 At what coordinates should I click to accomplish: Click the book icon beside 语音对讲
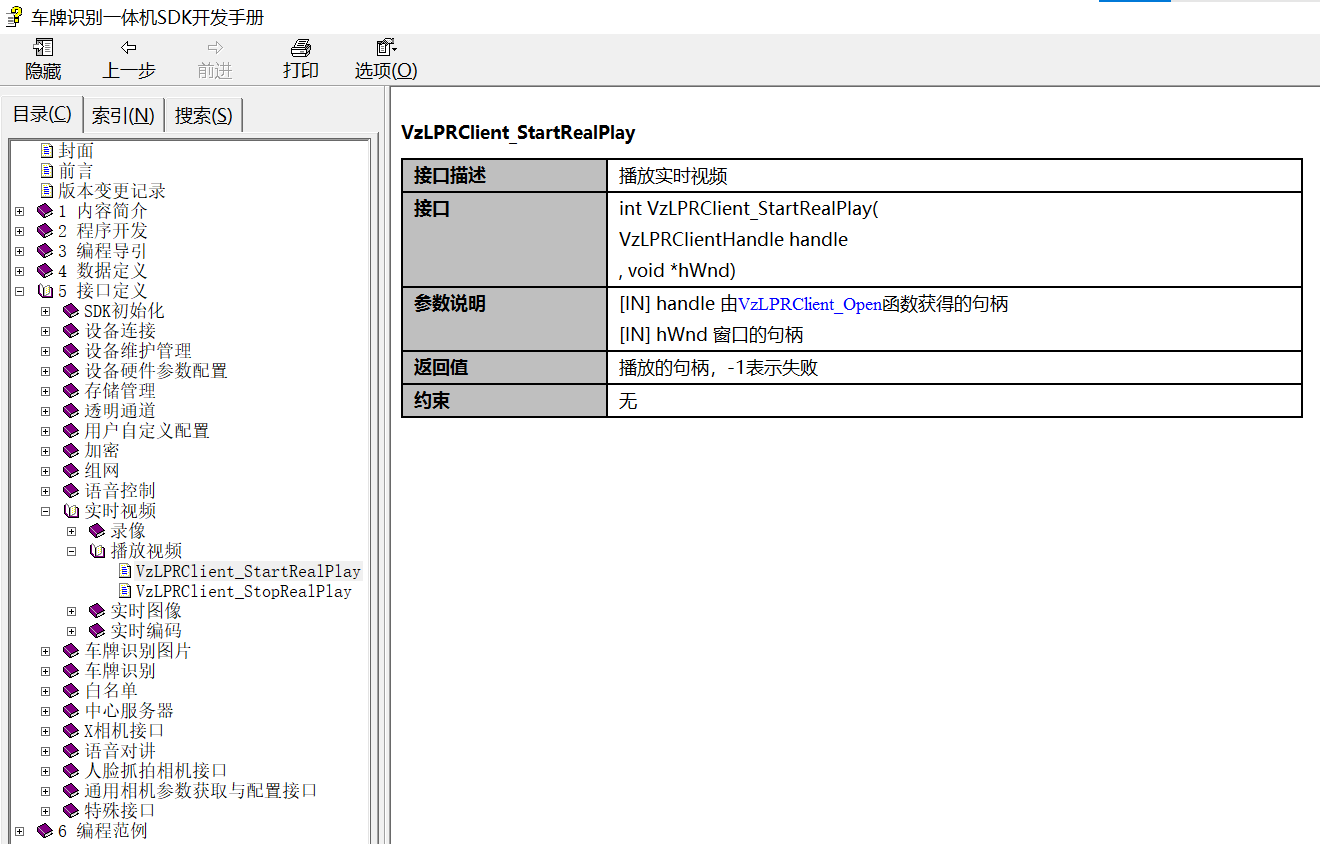click(x=71, y=751)
